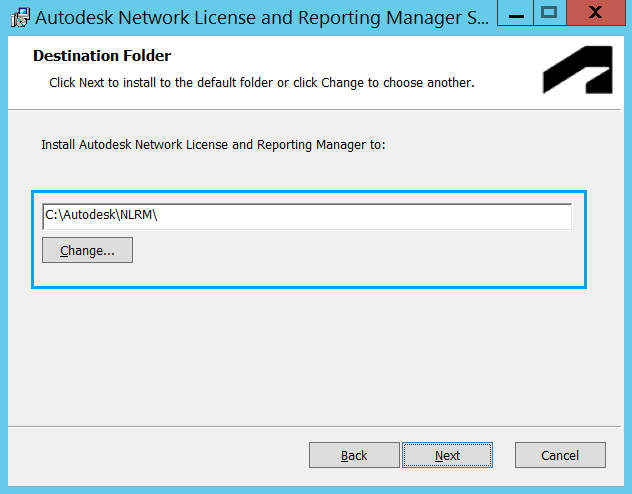Click Next to continue installation
The width and height of the screenshot is (632, 494).
[447, 456]
